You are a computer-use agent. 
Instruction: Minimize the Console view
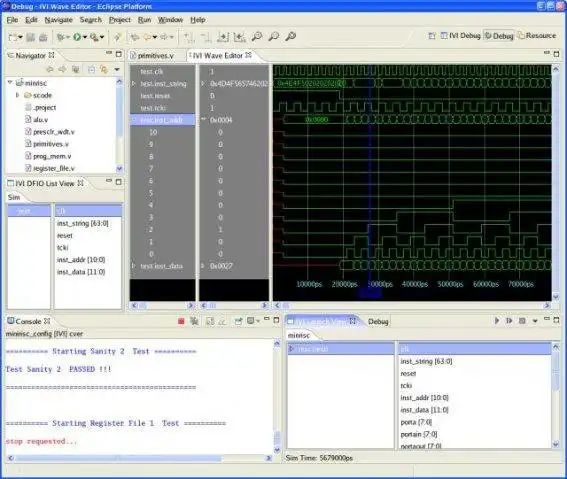click(267, 319)
